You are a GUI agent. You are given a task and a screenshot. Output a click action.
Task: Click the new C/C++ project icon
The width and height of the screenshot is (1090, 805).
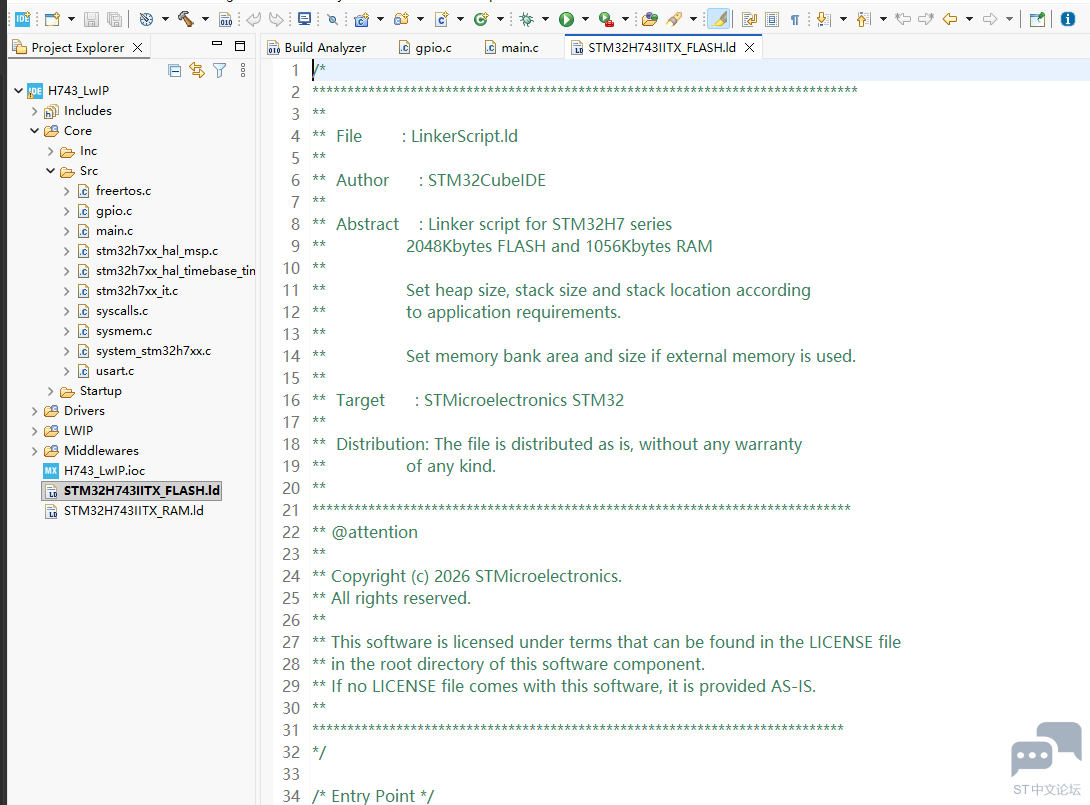[361, 19]
